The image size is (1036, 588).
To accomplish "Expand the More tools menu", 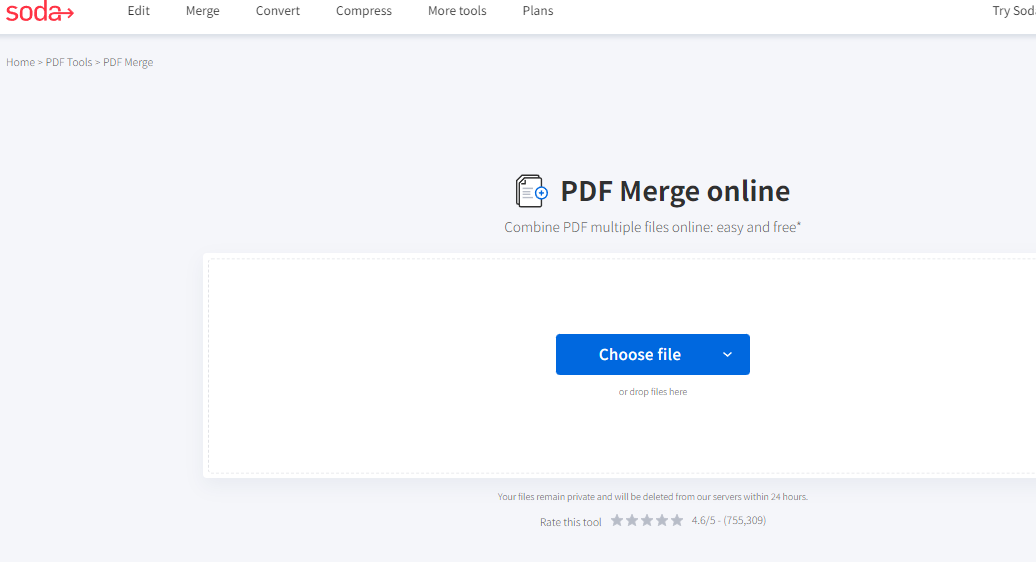I will point(457,11).
